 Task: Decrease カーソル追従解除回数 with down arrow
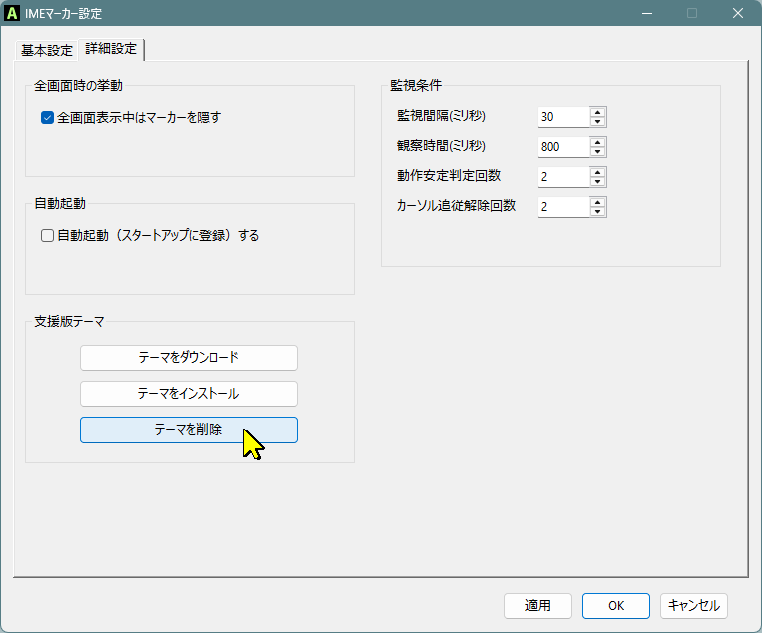point(597,212)
